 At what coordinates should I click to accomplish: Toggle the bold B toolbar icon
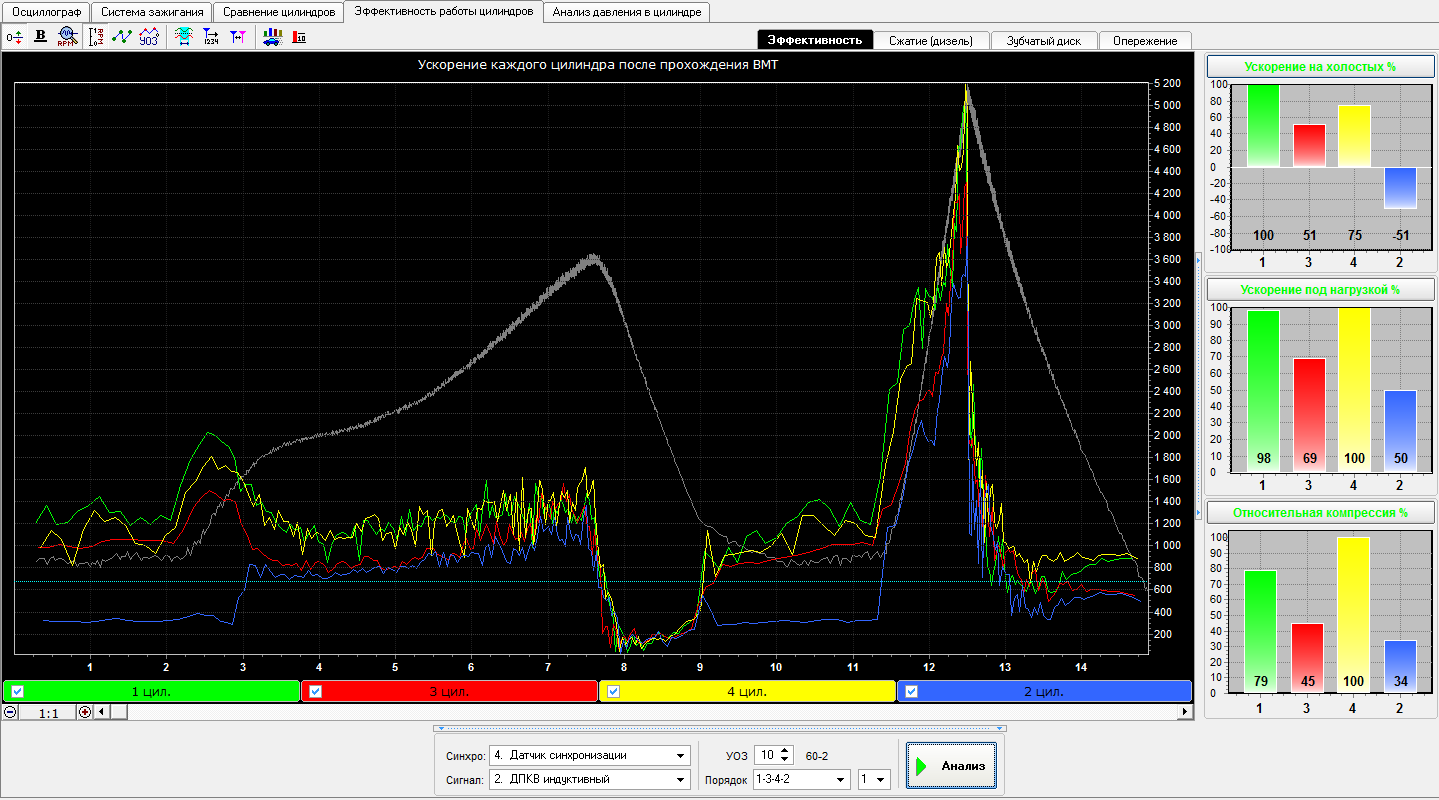(x=41, y=37)
